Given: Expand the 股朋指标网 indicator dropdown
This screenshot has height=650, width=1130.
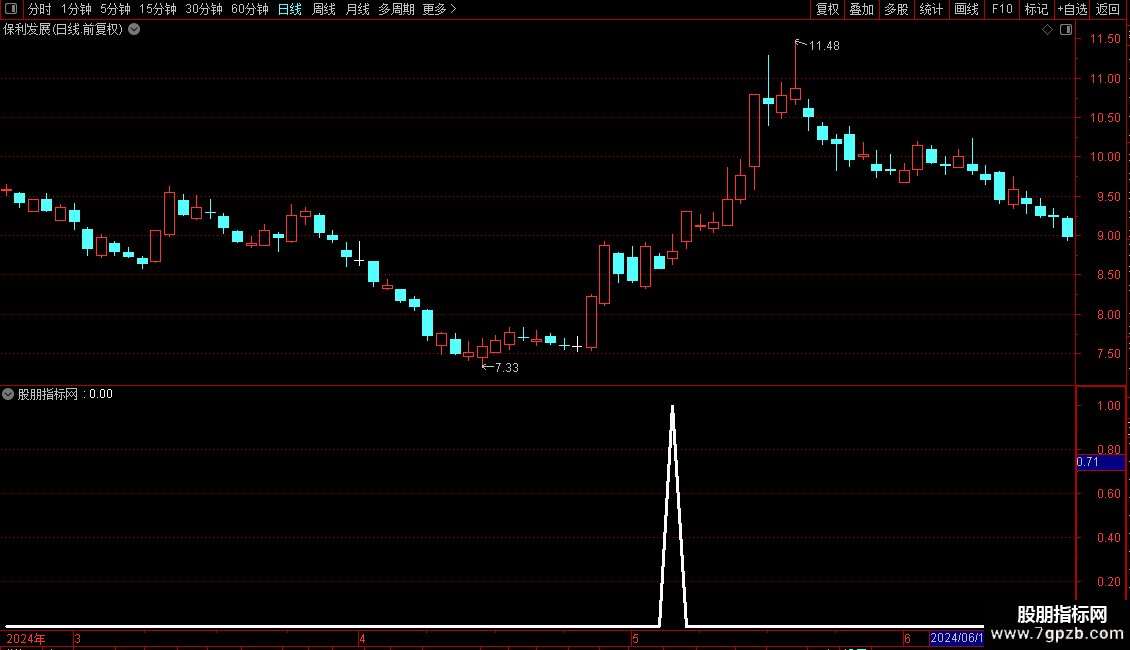Looking at the screenshot, I should pyautogui.click(x=8, y=394).
